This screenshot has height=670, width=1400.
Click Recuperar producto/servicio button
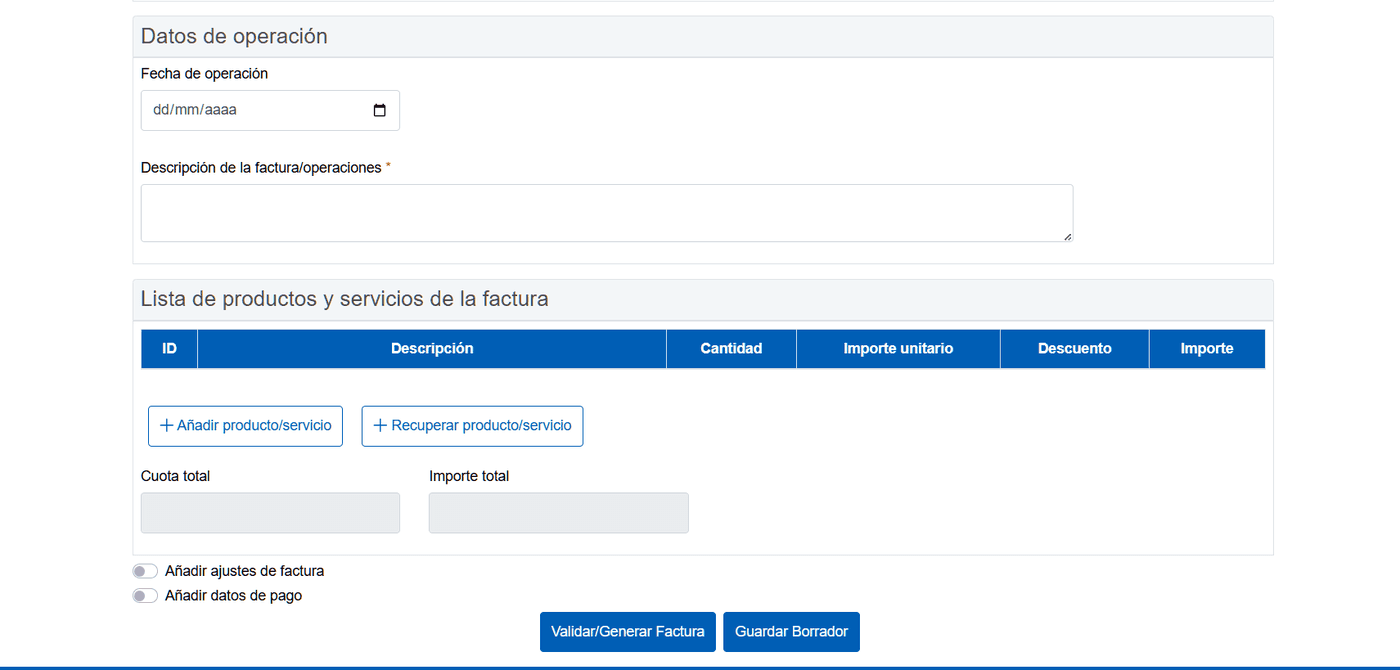472,426
